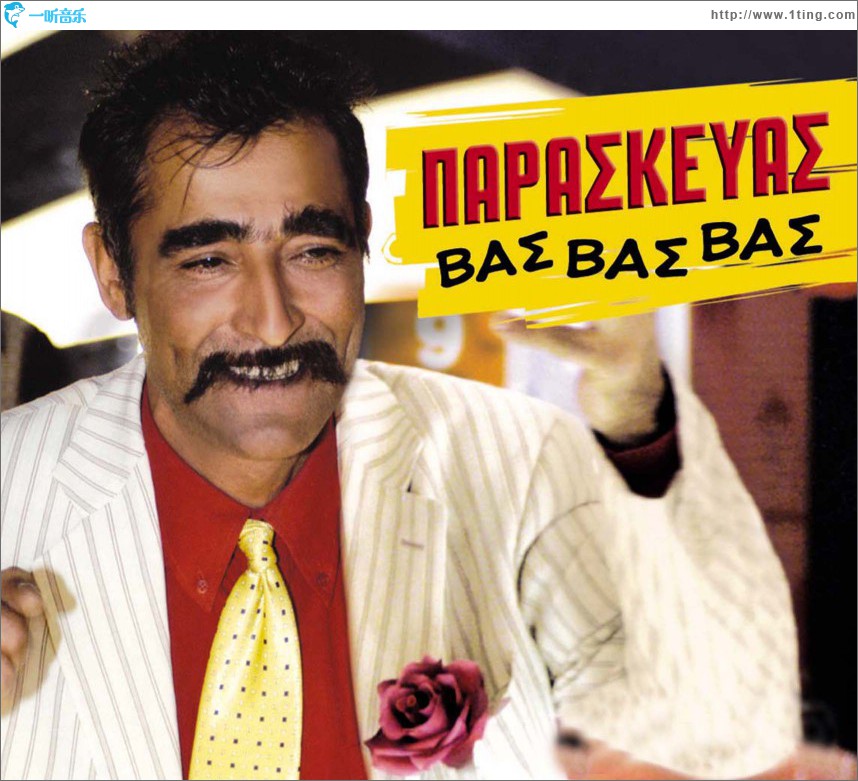Open the http://www.1ting.com link

pos(782,15)
